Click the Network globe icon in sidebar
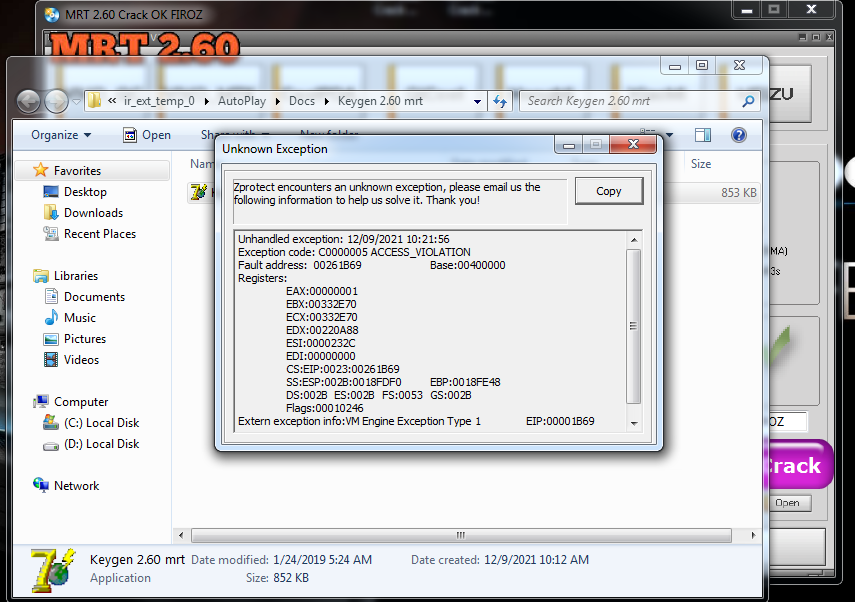855x602 pixels. click(x=41, y=485)
